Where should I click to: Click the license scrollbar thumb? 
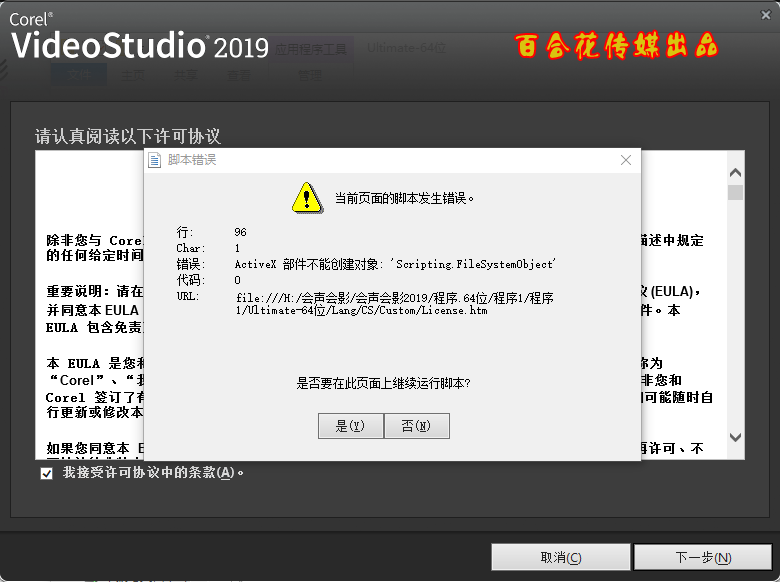coord(735,192)
